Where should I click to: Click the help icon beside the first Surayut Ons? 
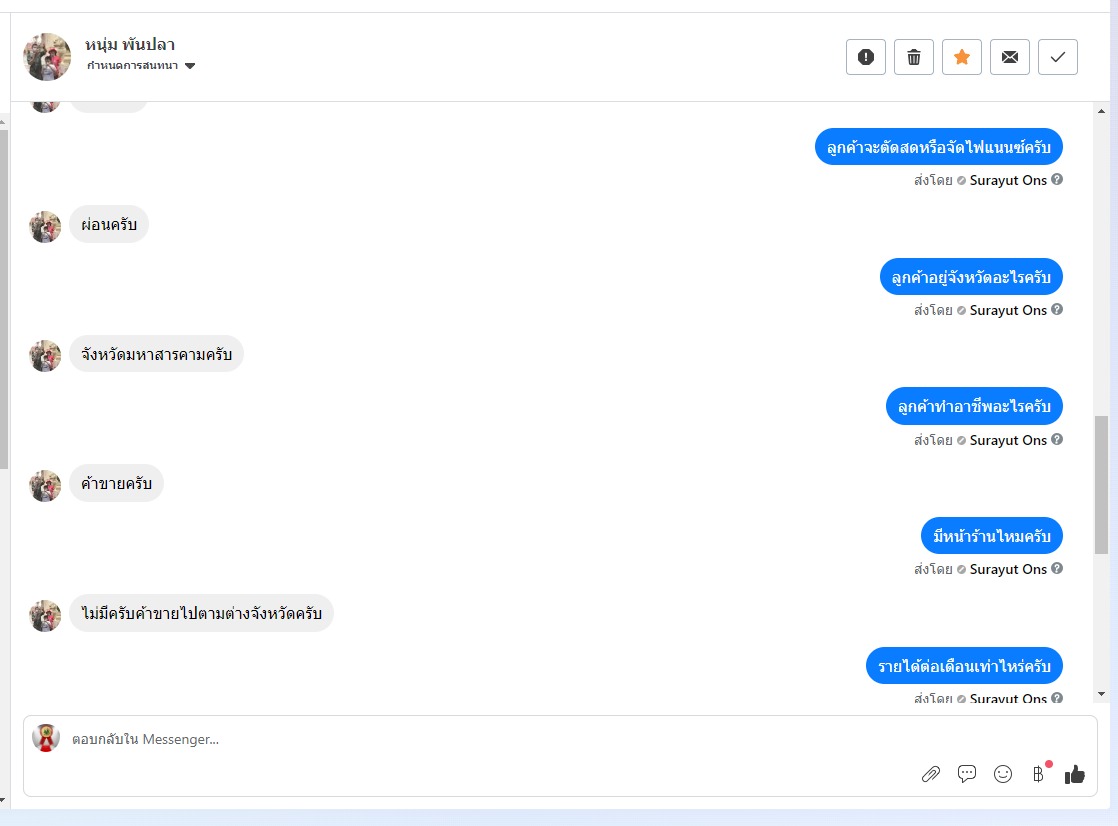[1057, 180]
